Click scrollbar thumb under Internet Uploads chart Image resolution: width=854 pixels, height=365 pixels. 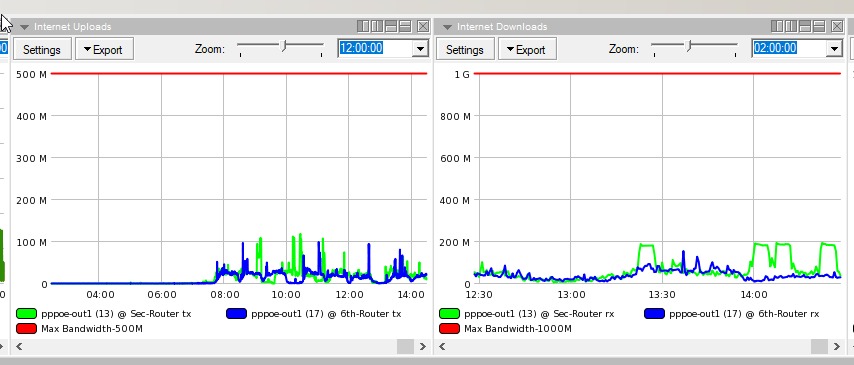pos(405,346)
